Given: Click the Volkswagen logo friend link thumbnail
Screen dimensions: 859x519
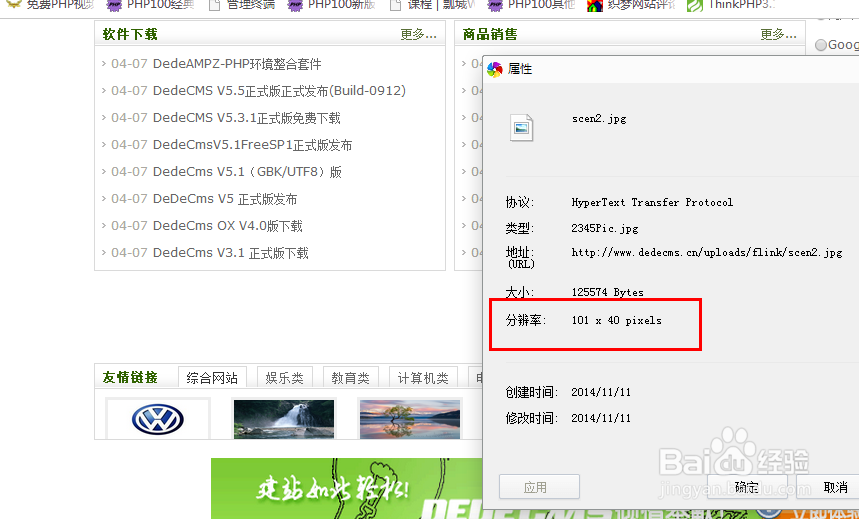Looking at the screenshot, I should (158, 419).
